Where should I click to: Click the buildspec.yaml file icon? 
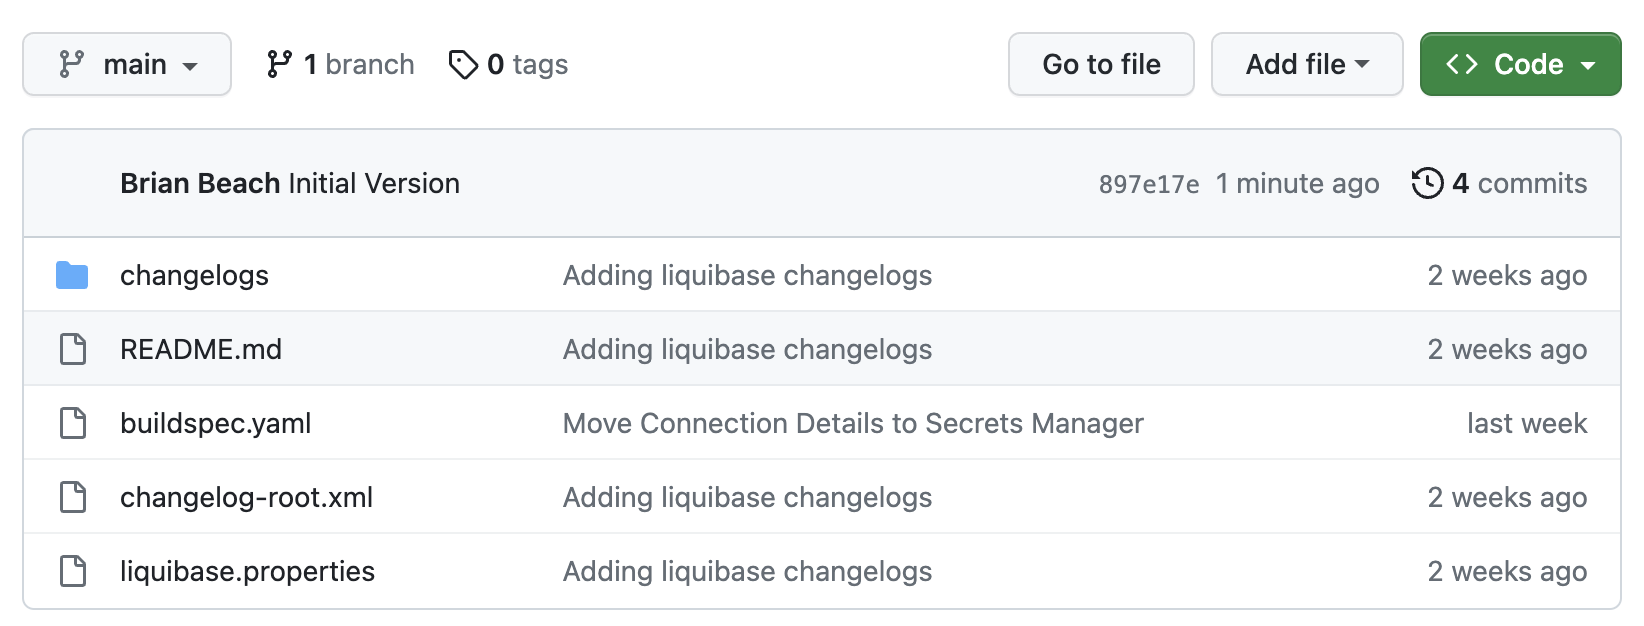71,422
